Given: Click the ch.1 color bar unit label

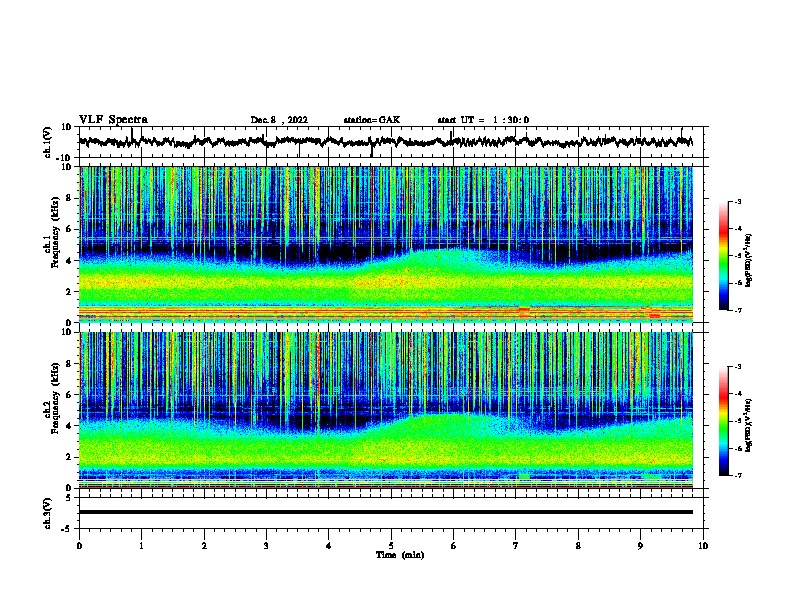Looking at the screenshot, I should pos(748,261).
